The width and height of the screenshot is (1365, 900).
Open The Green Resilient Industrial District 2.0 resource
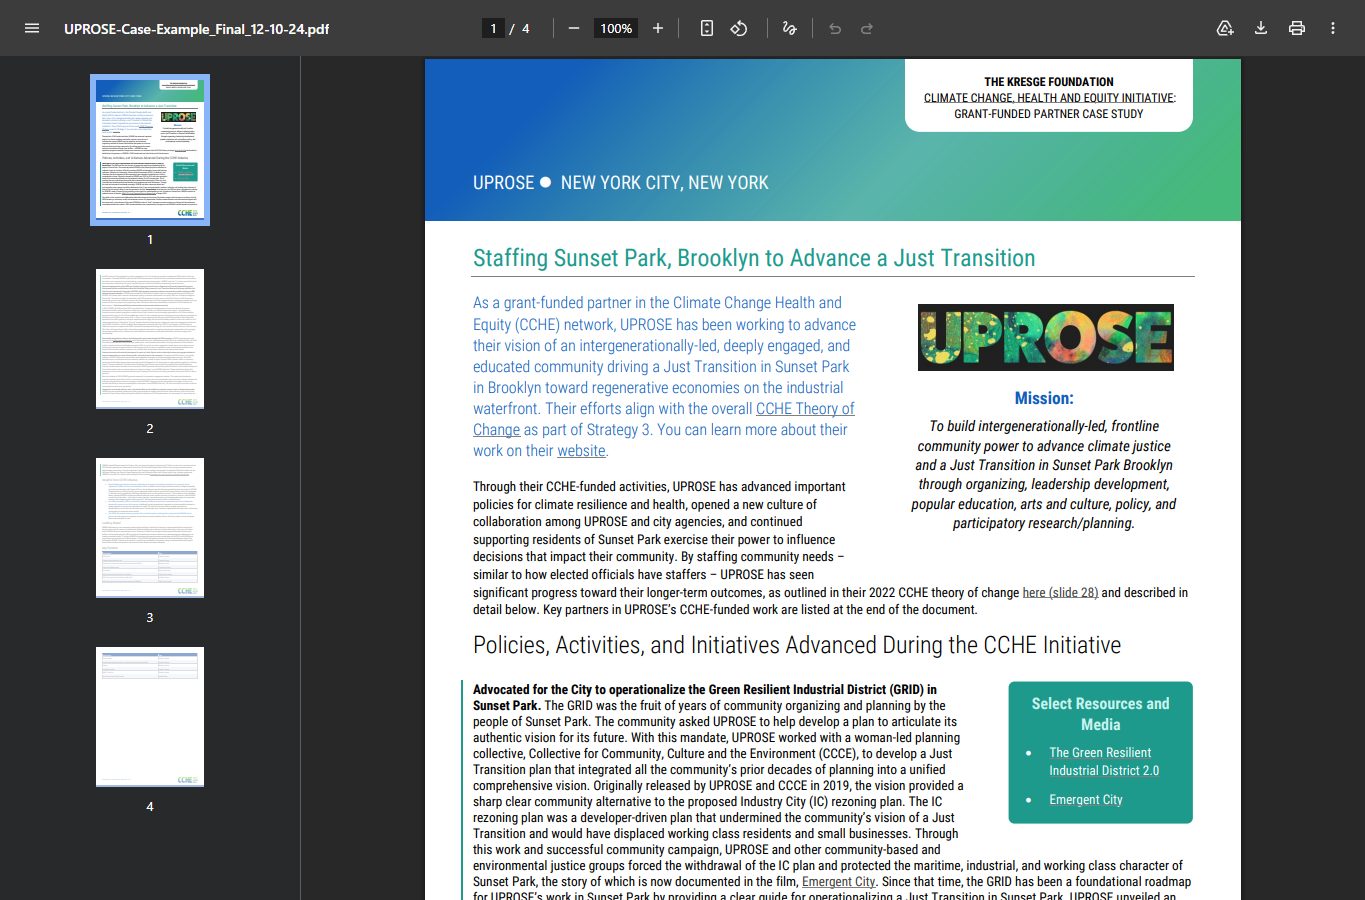(x=1104, y=762)
